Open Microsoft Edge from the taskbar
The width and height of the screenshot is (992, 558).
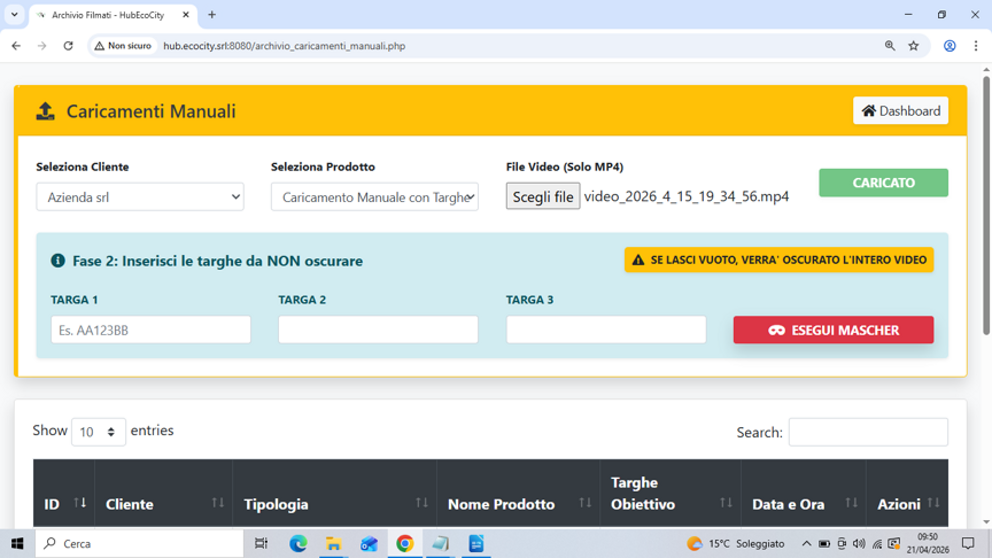coord(298,543)
